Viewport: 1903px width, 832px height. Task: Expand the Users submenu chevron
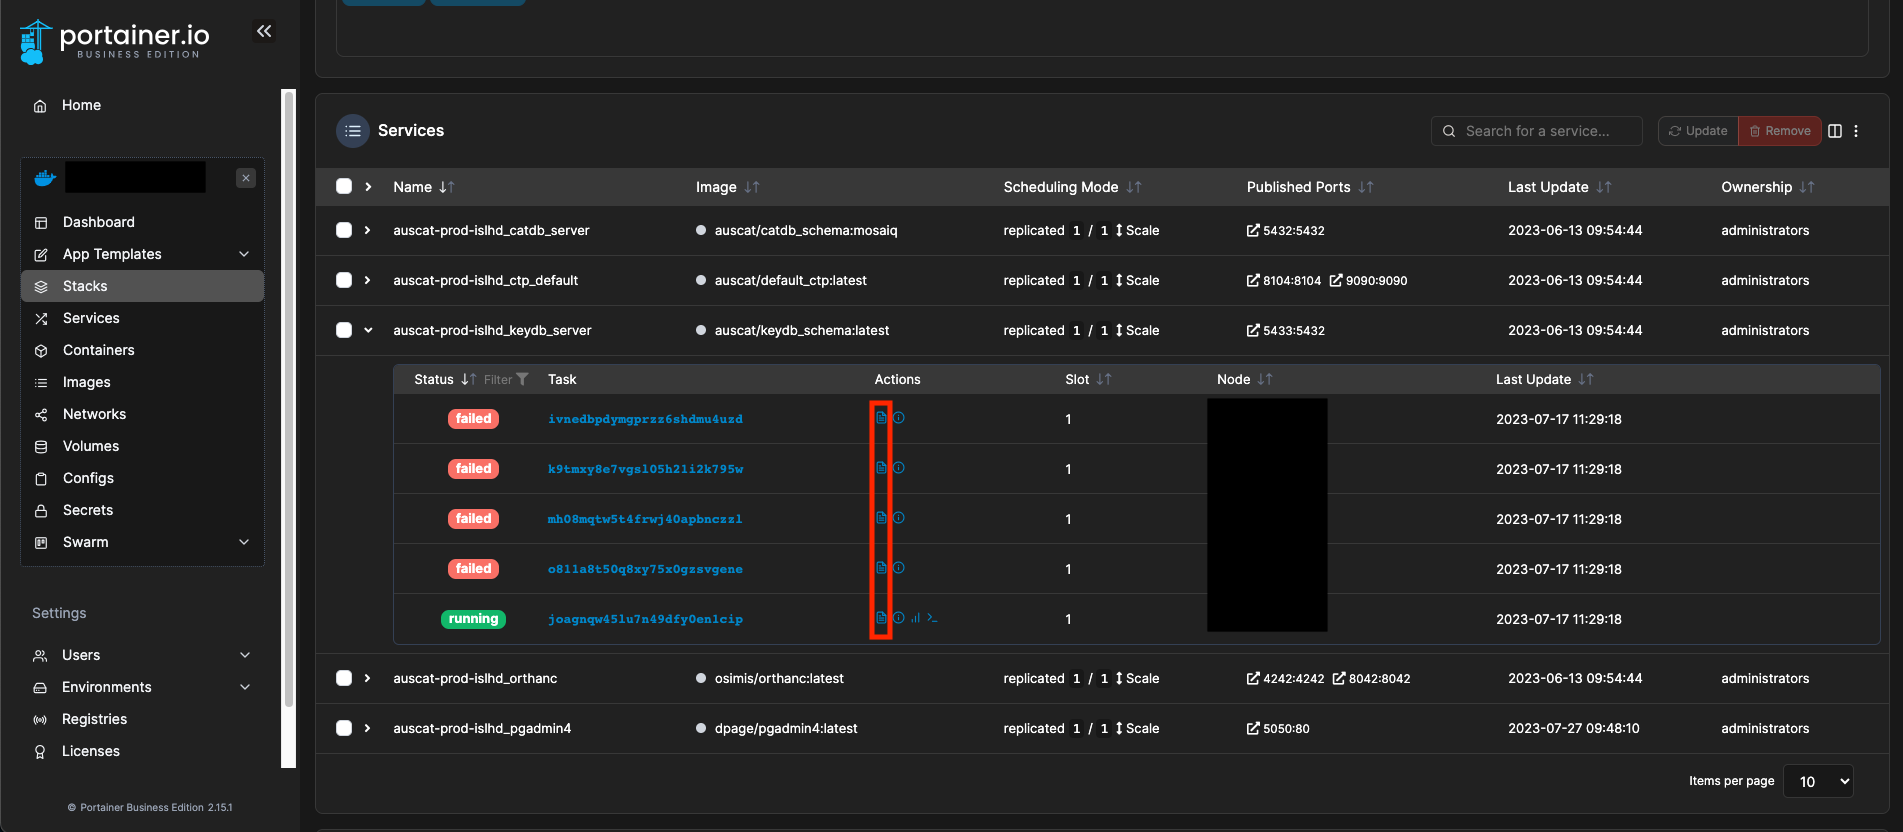point(244,655)
